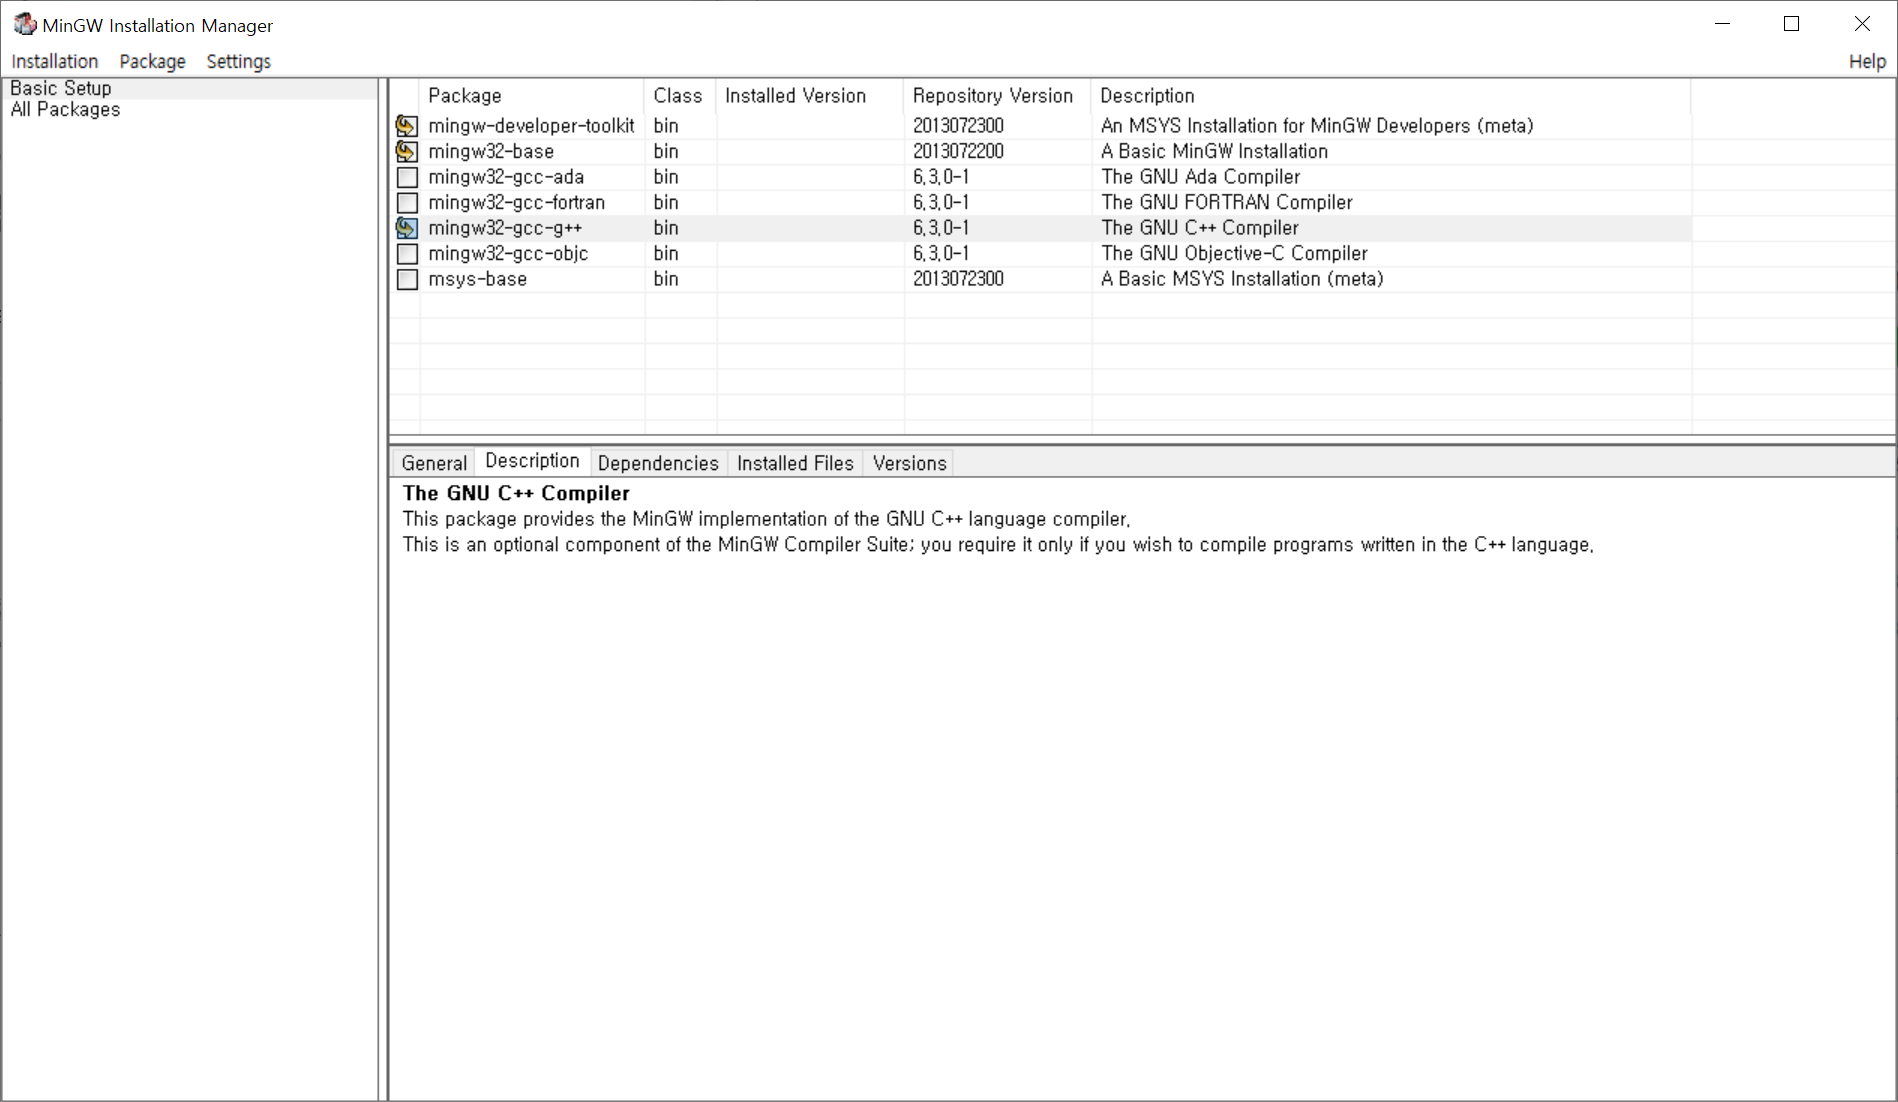Select the mingw32-gcc-fortran package name
The image size is (1898, 1102).
516,203
